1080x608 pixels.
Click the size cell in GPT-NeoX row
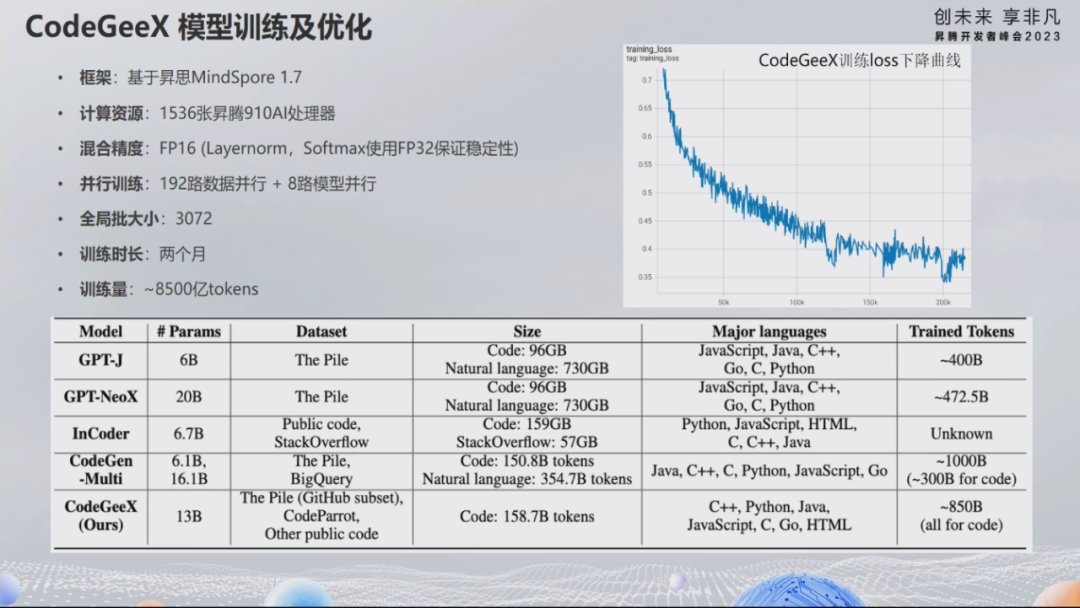pyautogui.click(x=527, y=397)
